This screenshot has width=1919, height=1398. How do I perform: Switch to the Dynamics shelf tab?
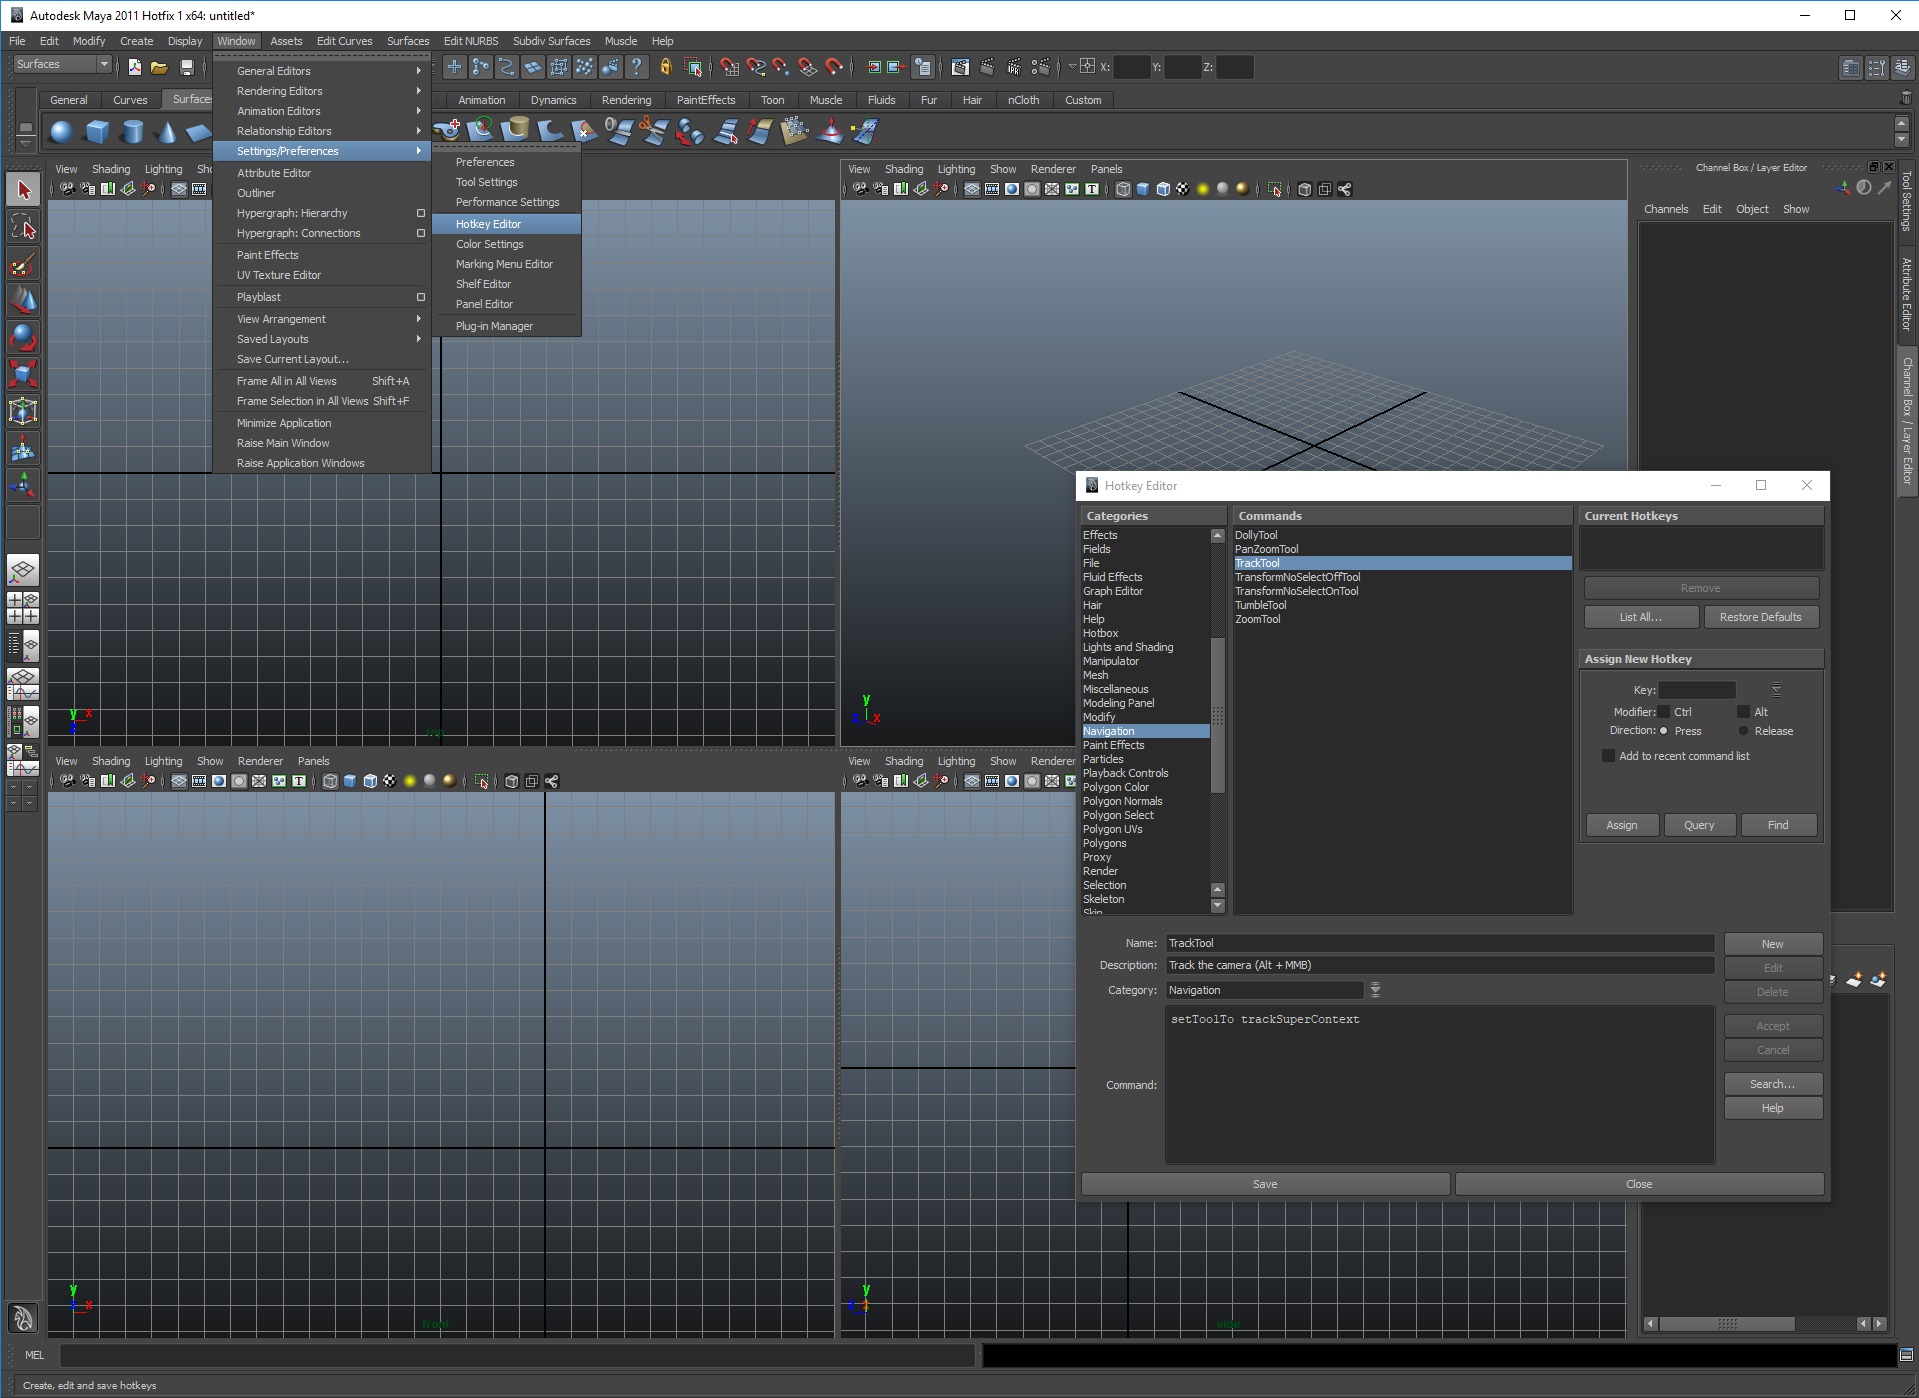point(553,100)
